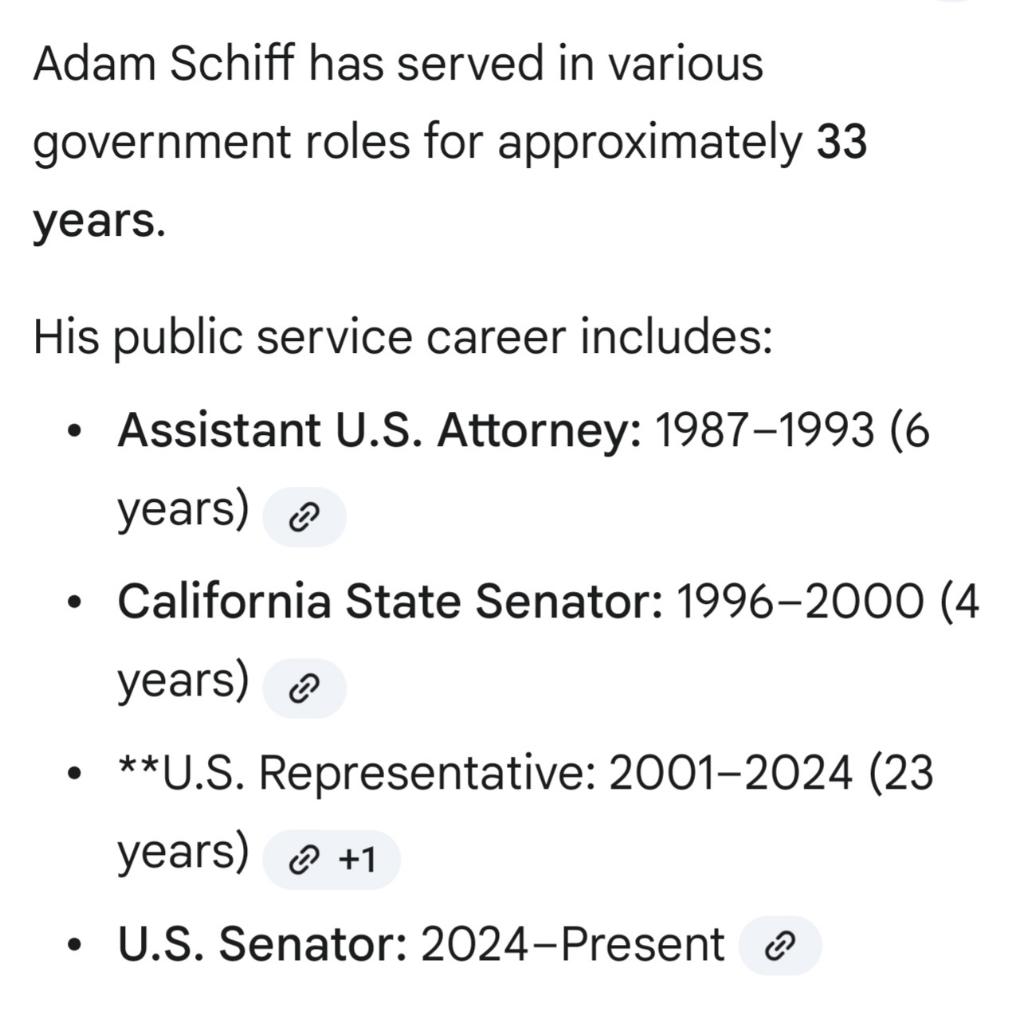The height and width of the screenshot is (1011, 1024).
Task: Click "His public service career includes:" heading
Action: (402, 337)
